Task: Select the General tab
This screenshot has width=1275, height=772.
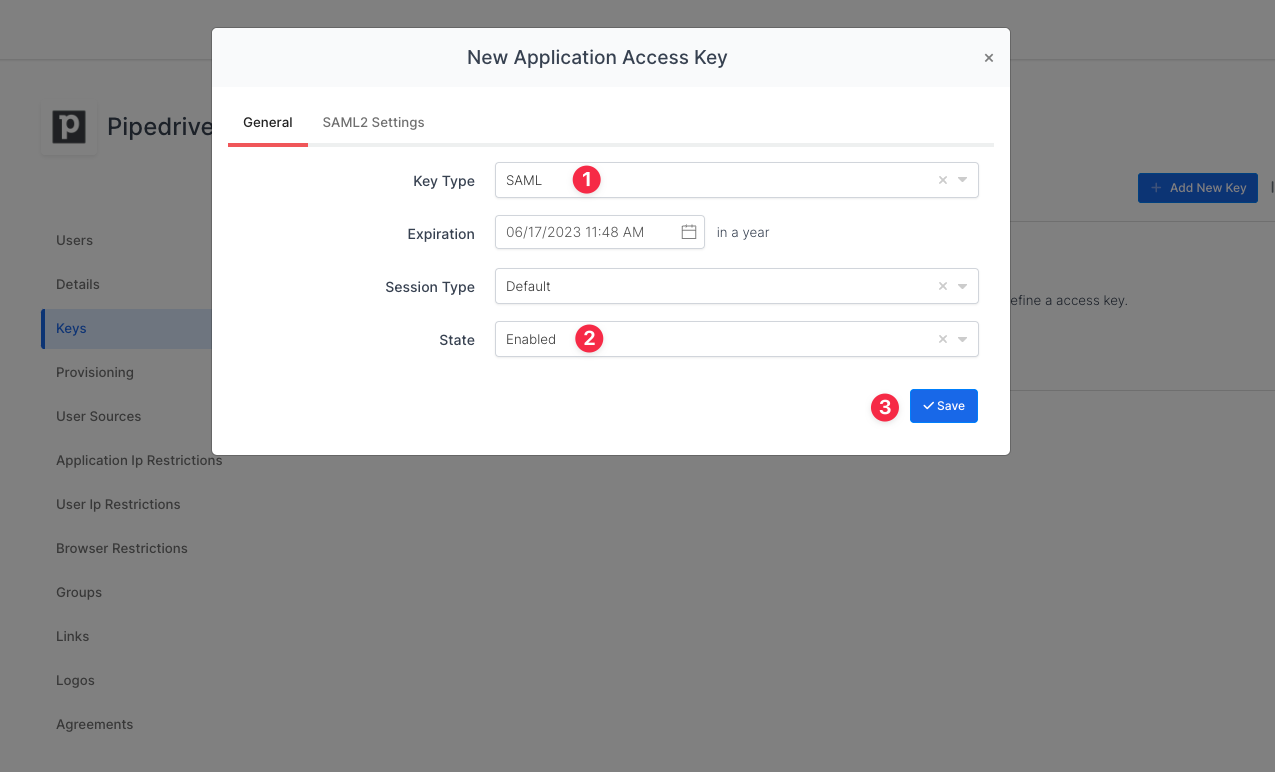Action: [x=268, y=123]
